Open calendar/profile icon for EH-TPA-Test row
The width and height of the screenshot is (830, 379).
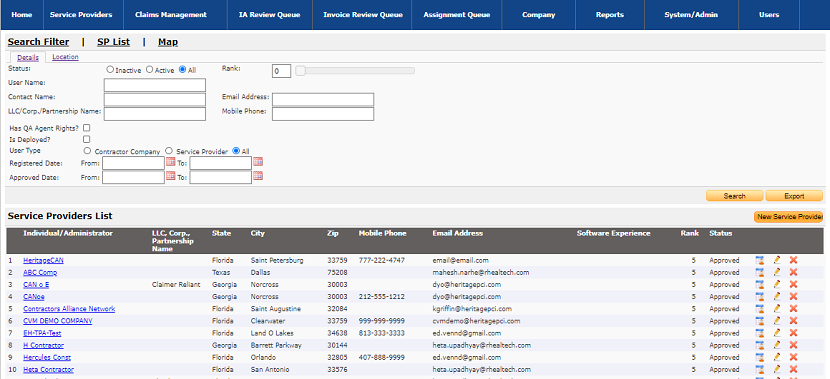click(760, 333)
